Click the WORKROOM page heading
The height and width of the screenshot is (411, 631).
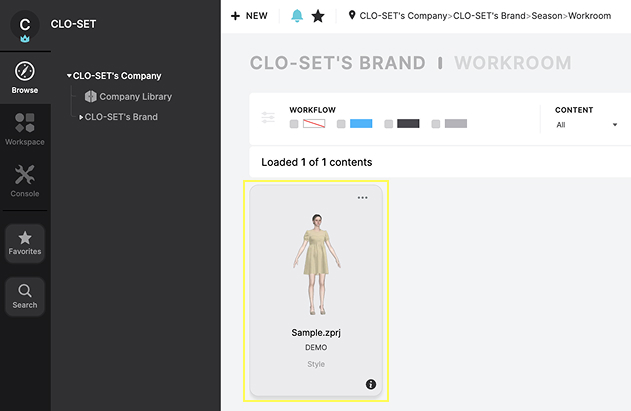click(513, 63)
